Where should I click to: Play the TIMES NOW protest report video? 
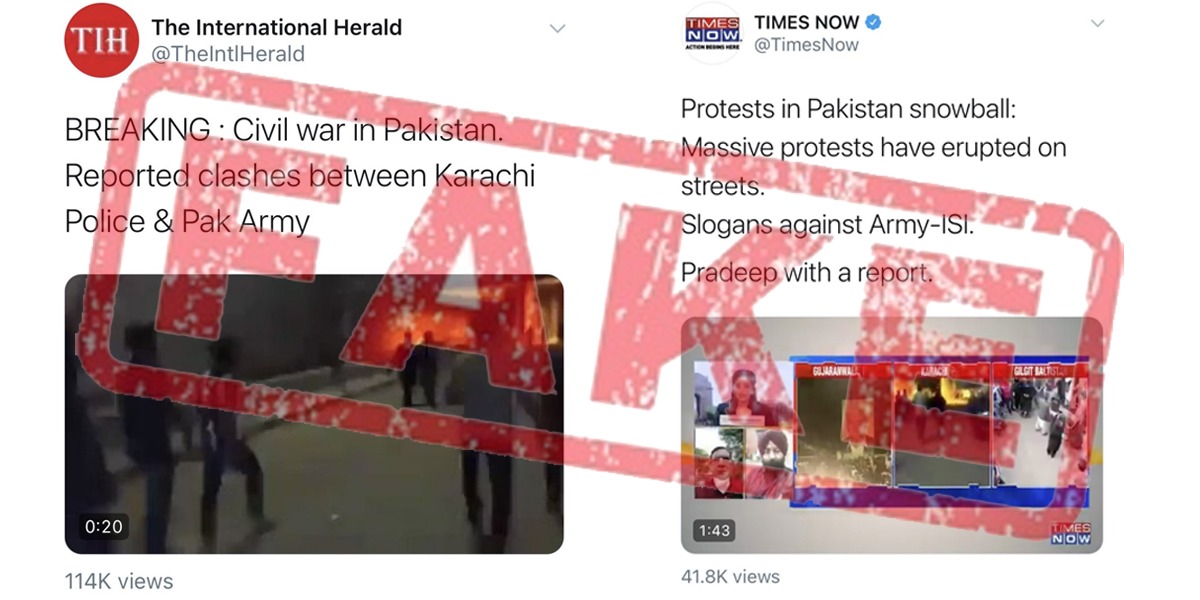coord(892,435)
